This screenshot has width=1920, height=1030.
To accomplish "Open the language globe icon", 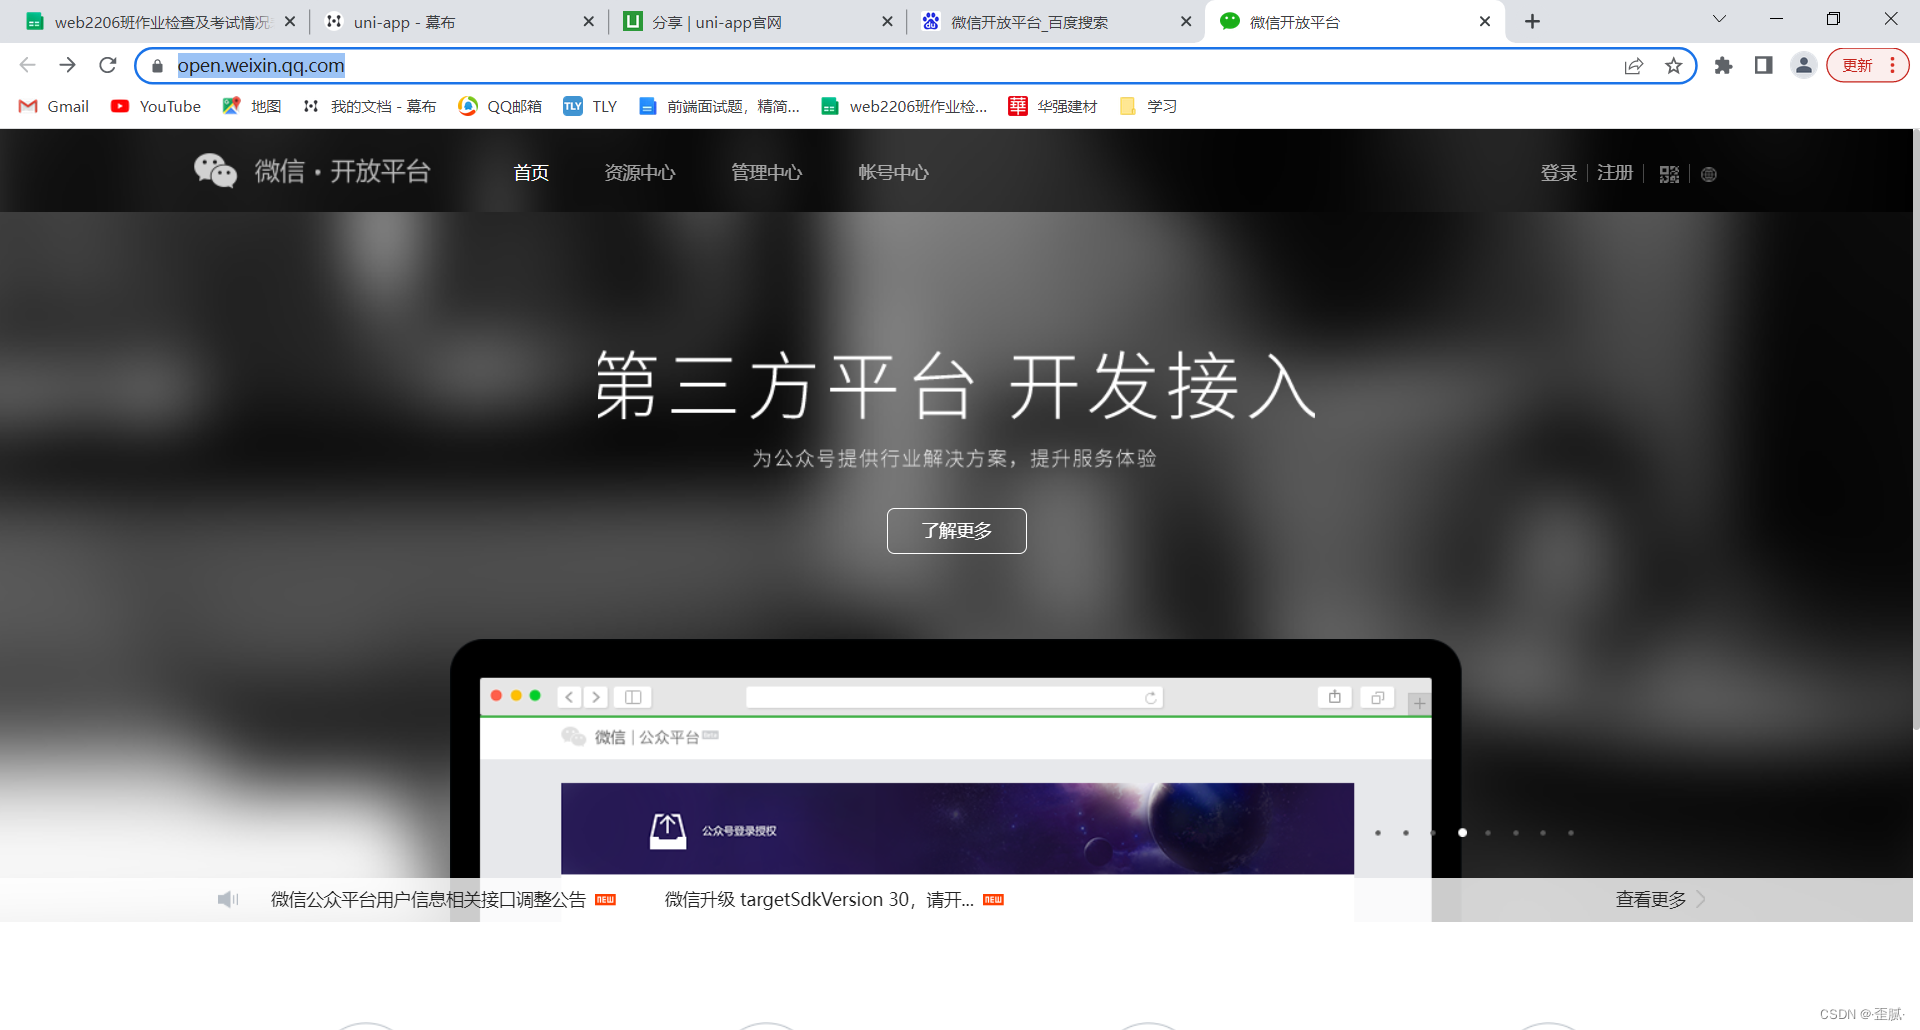I will pyautogui.click(x=1708, y=173).
